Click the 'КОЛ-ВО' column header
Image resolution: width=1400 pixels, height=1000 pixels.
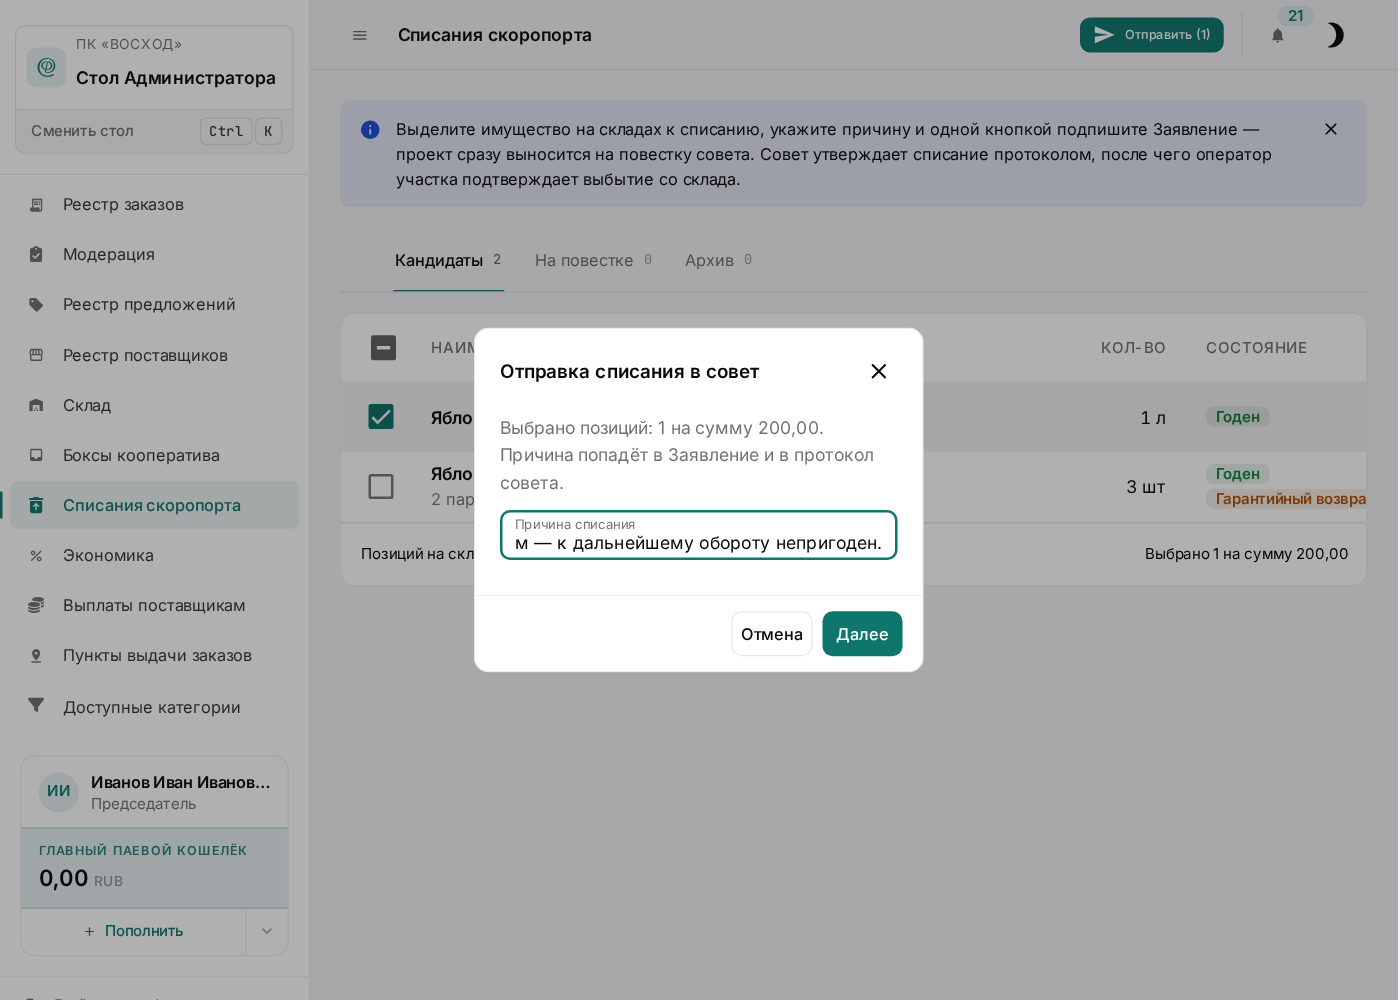click(x=1133, y=348)
